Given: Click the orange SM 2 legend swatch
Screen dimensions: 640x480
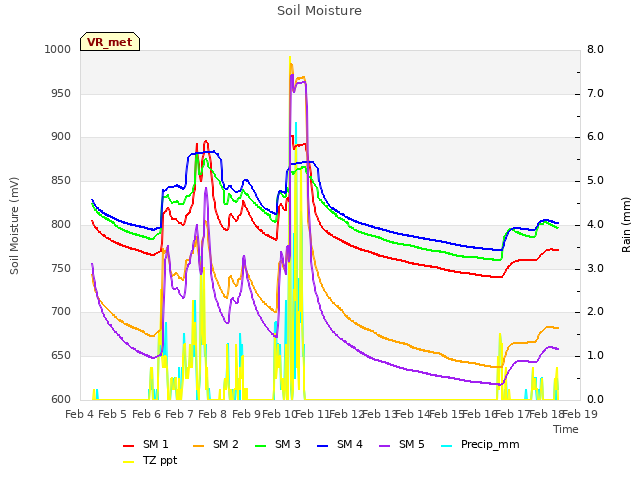Looking at the screenshot, I should pyautogui.click(x=199, y=446).
